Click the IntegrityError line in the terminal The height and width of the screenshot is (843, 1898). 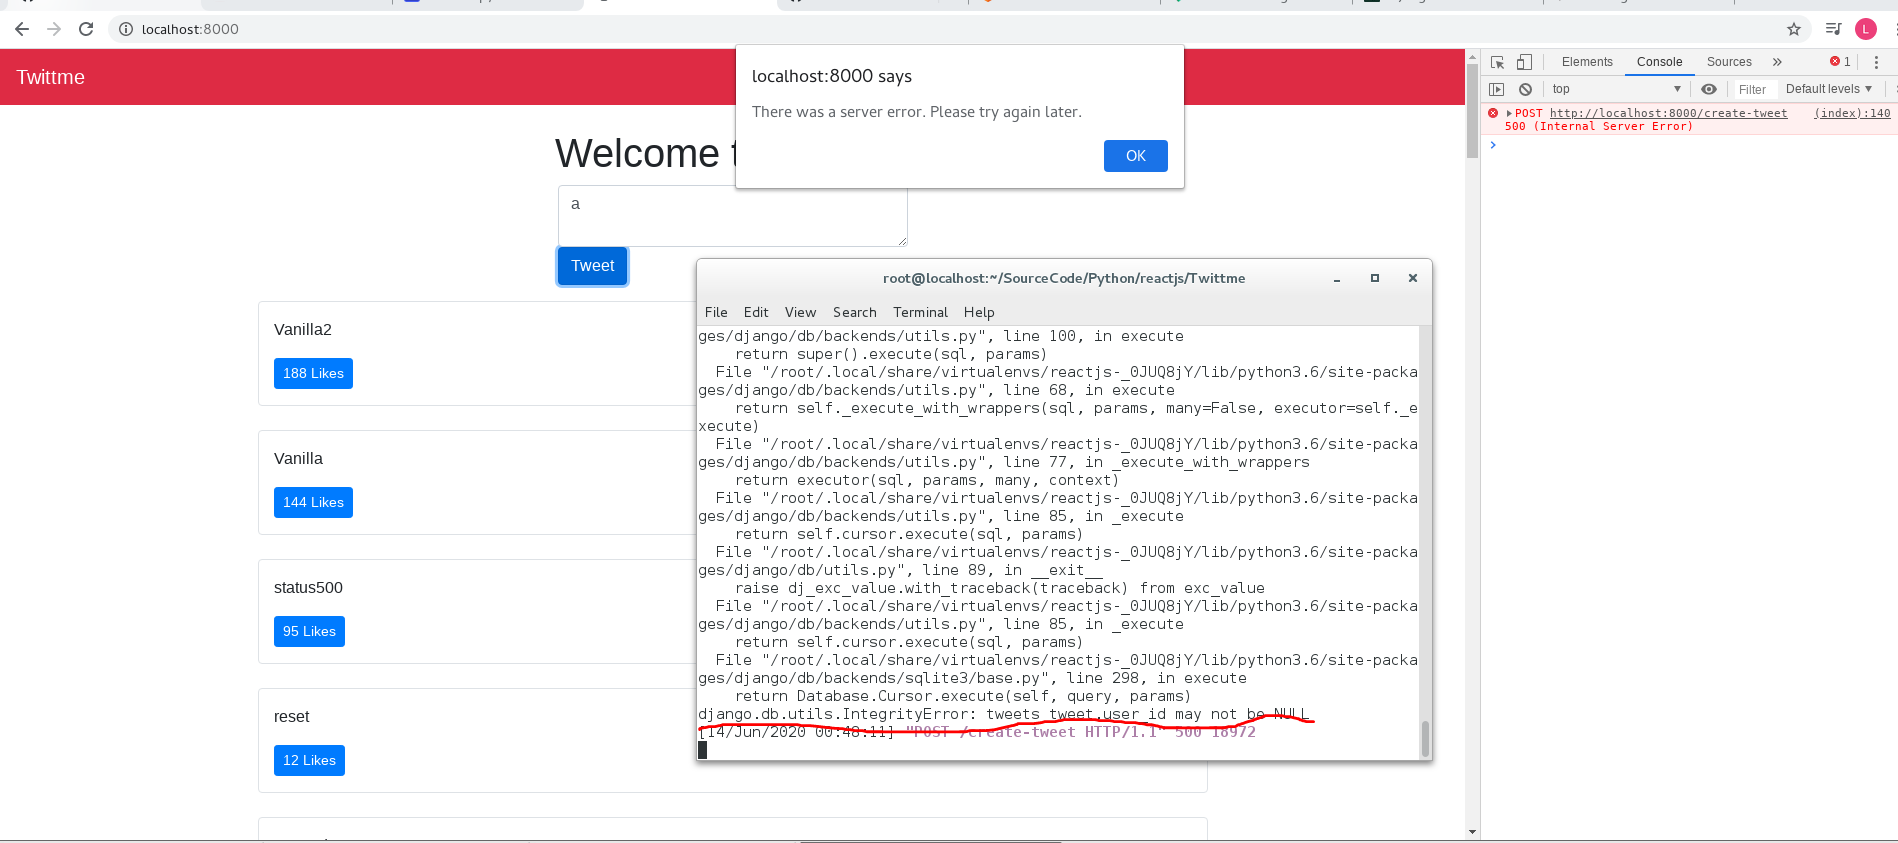coord(1003,714)
